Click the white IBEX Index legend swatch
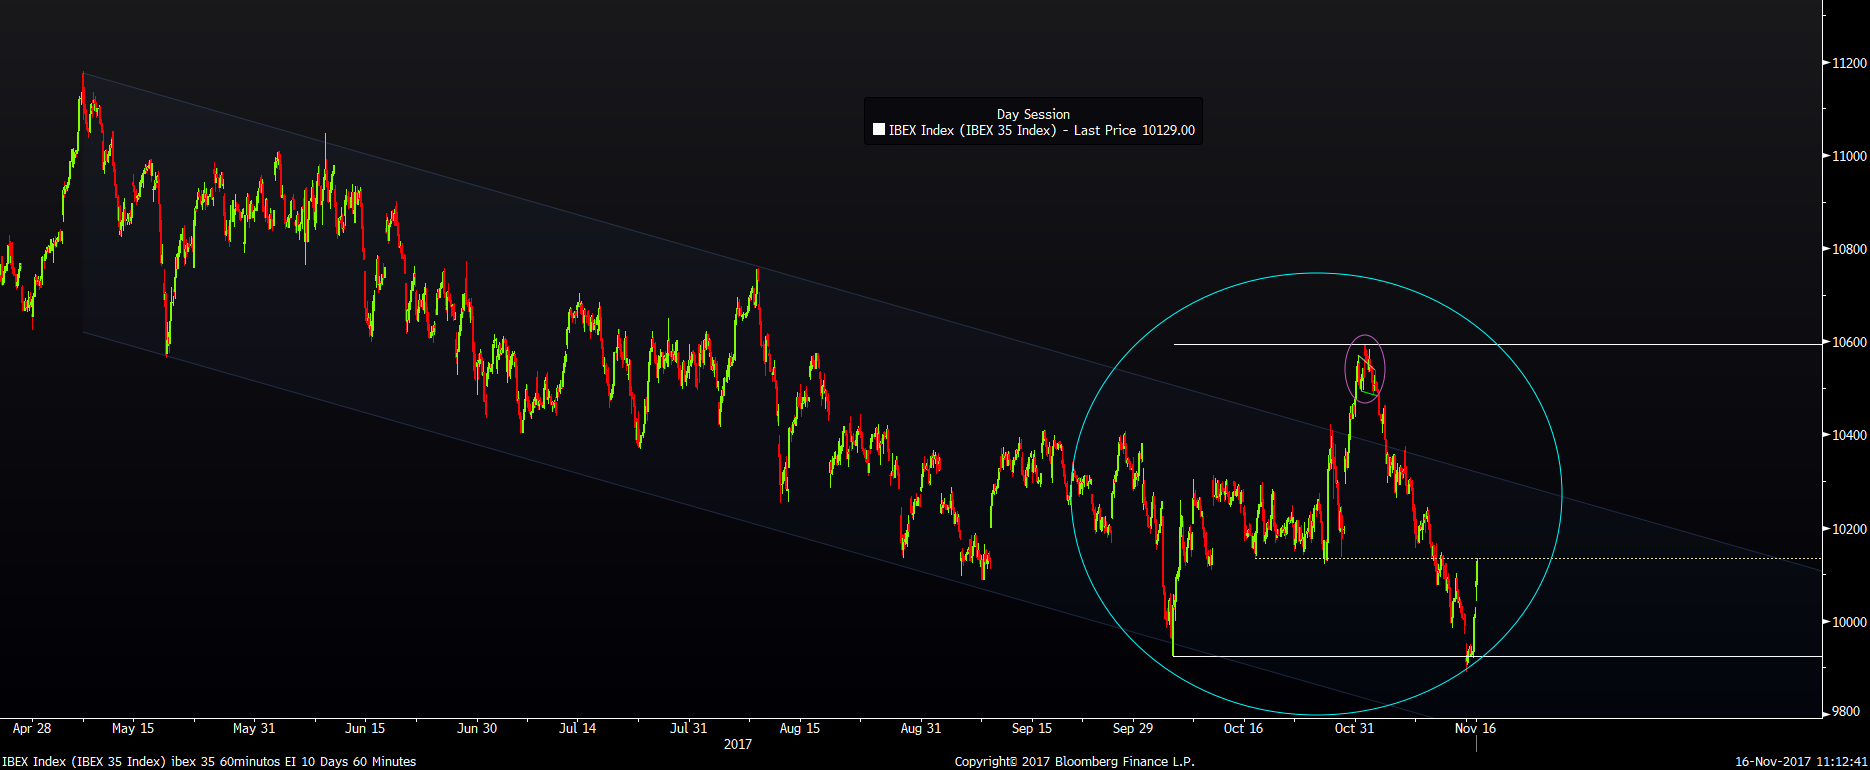 879,130
